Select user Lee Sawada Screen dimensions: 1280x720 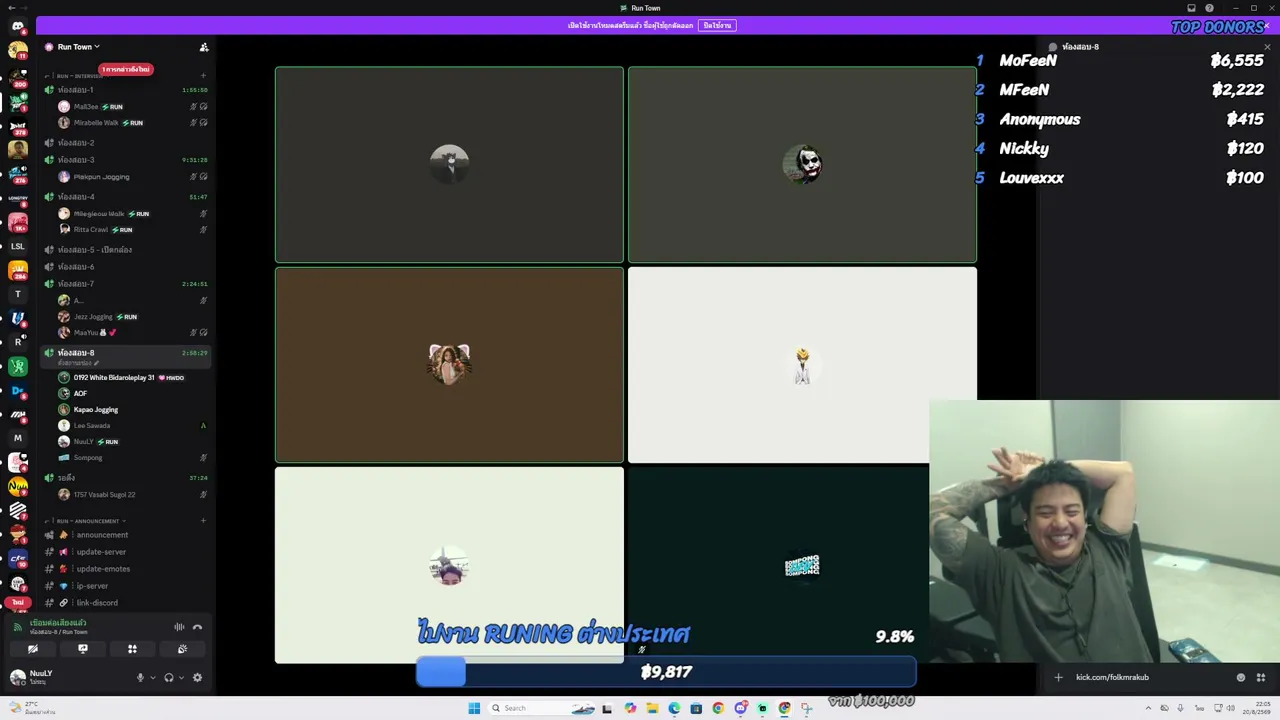click(133, 426)
